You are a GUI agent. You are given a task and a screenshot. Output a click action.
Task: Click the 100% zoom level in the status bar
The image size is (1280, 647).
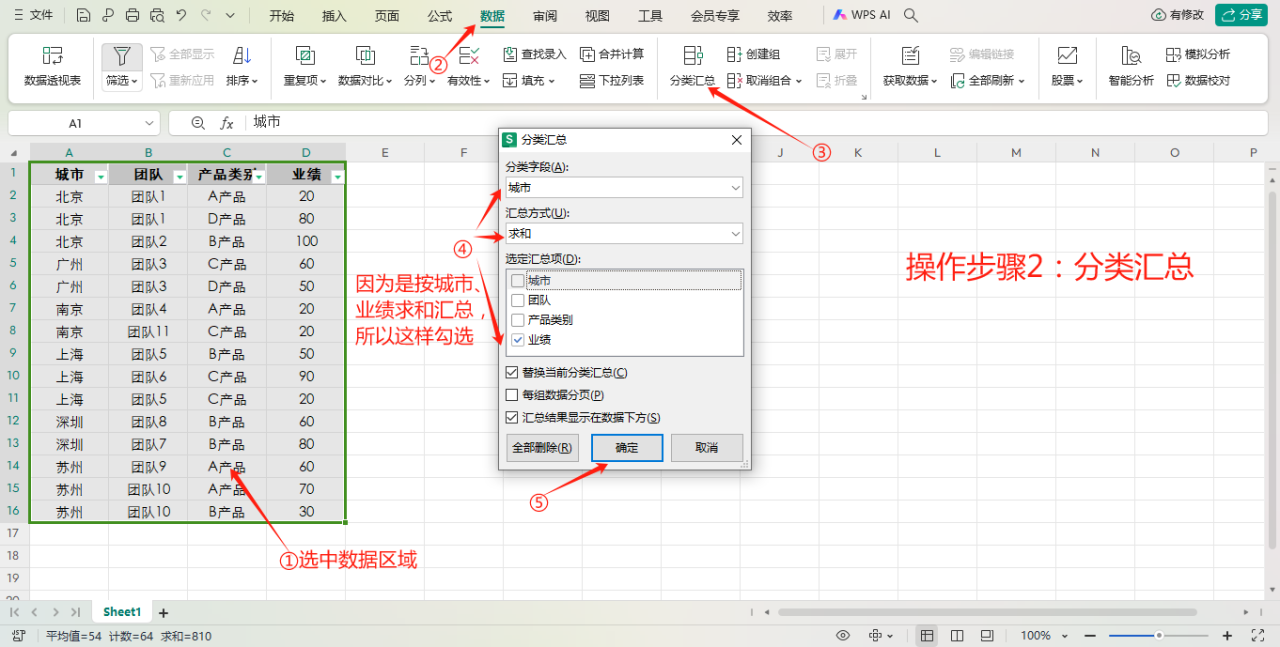click(1035, 635)
